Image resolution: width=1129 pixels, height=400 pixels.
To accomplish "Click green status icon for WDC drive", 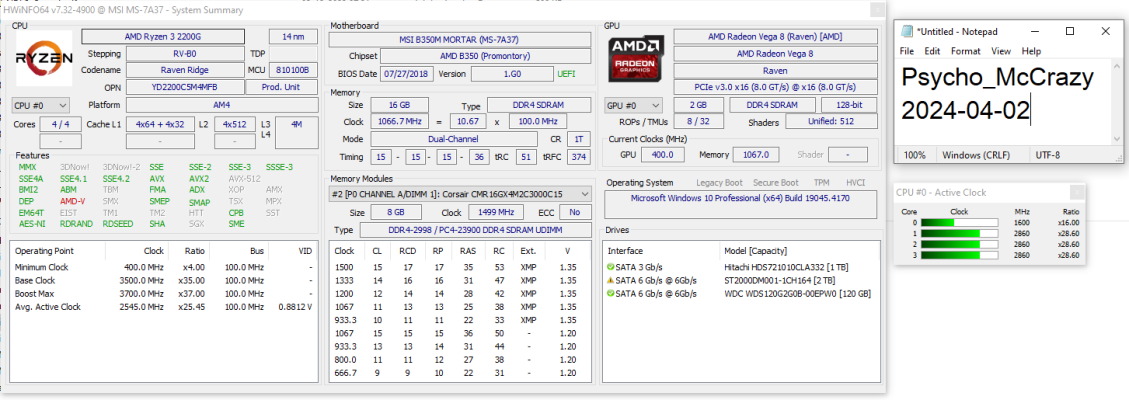I will tap(611, 294).
